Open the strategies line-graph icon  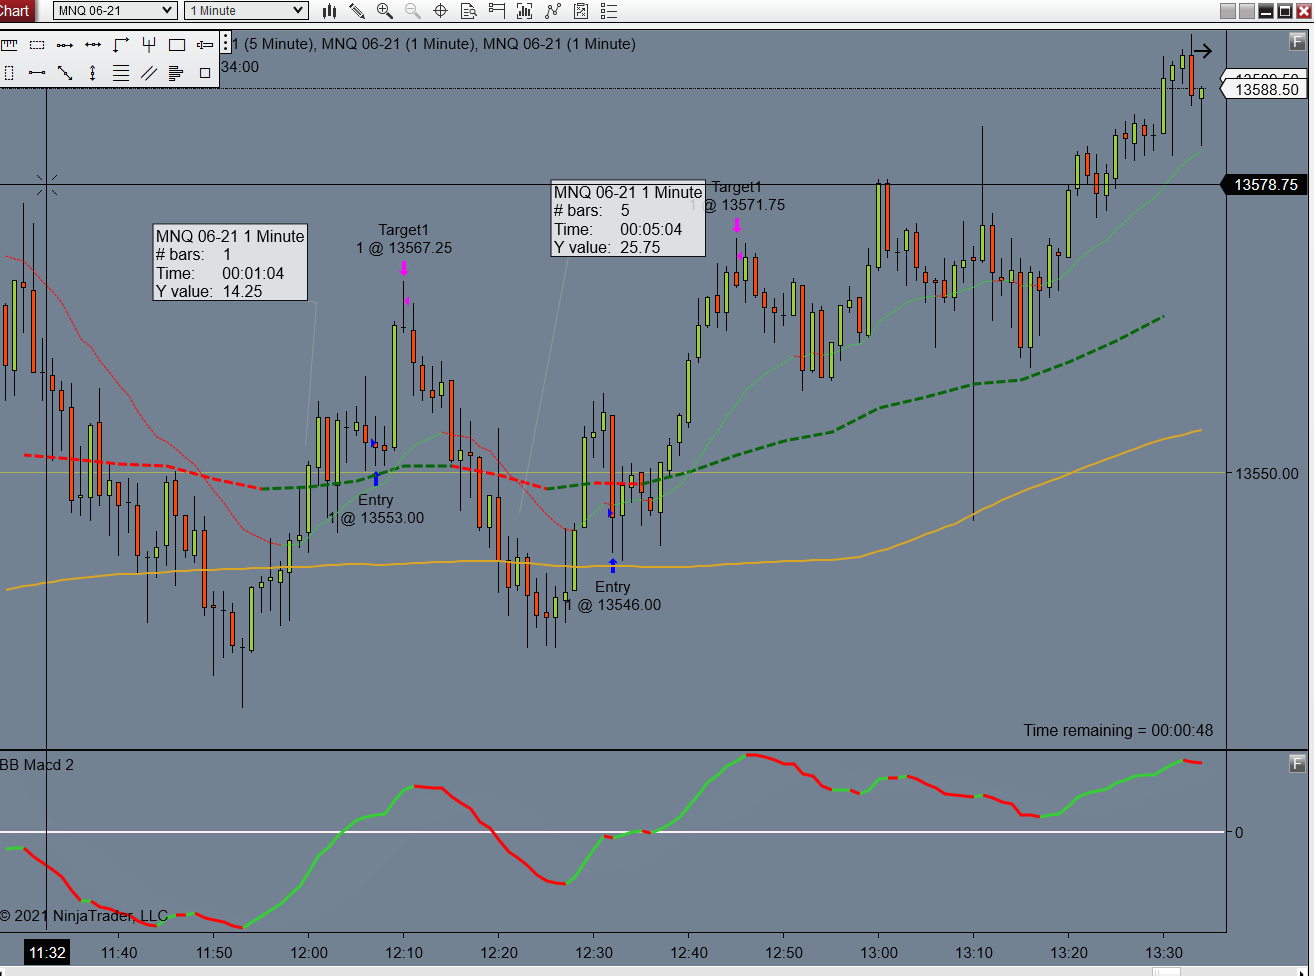(x=553, y=11)
